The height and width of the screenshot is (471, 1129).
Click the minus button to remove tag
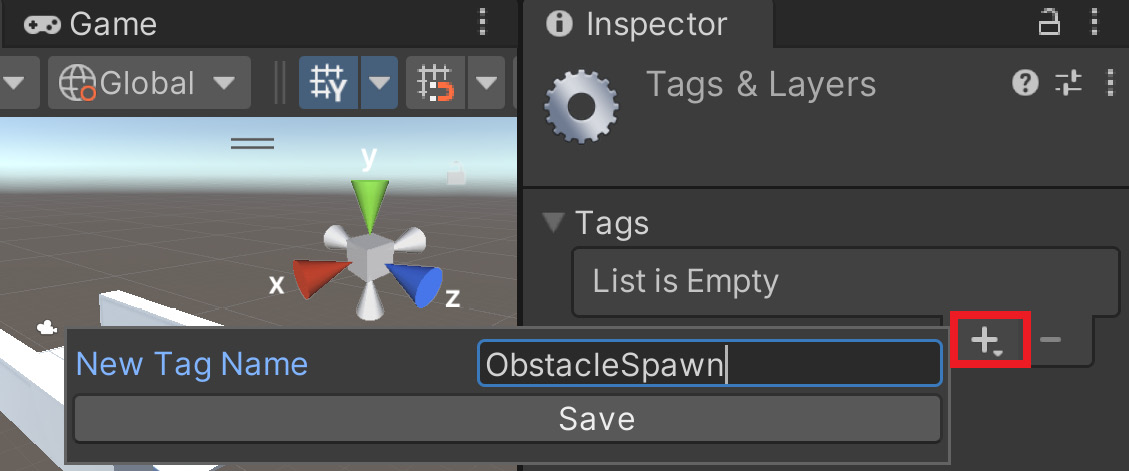(1051, 339)
